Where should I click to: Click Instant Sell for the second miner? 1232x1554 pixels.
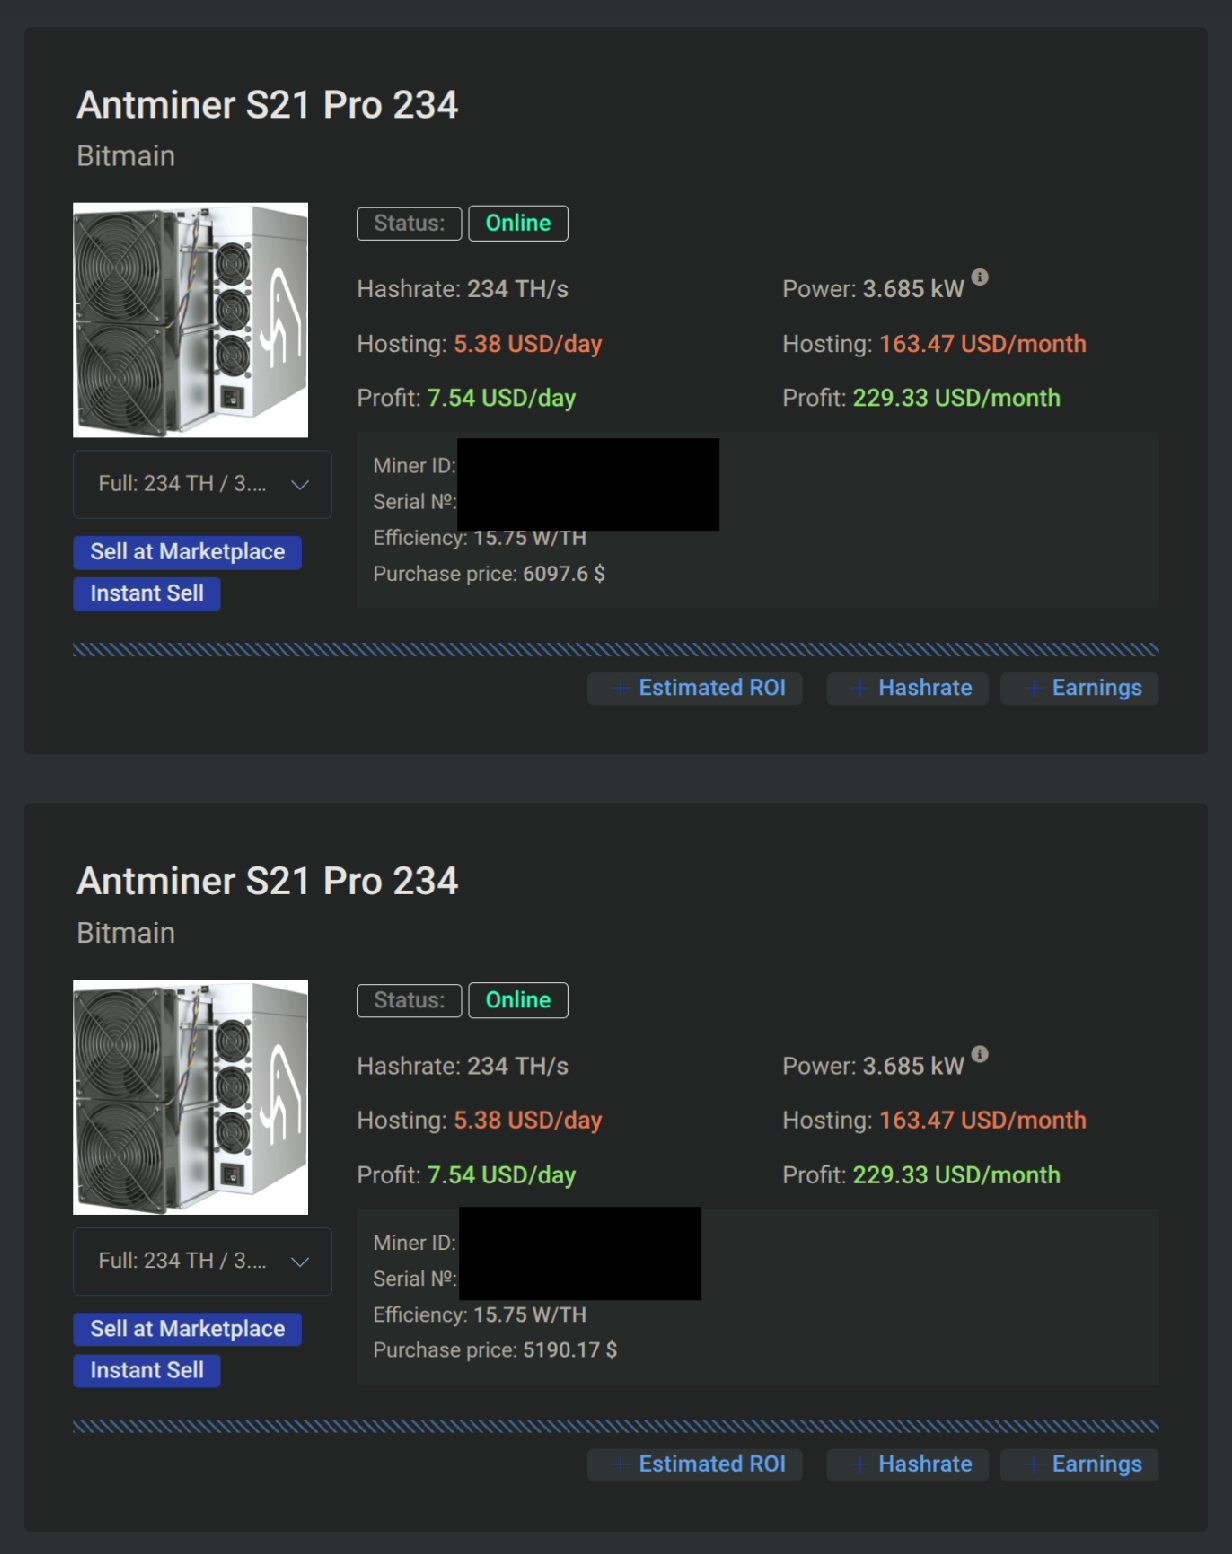[146, 1370]
